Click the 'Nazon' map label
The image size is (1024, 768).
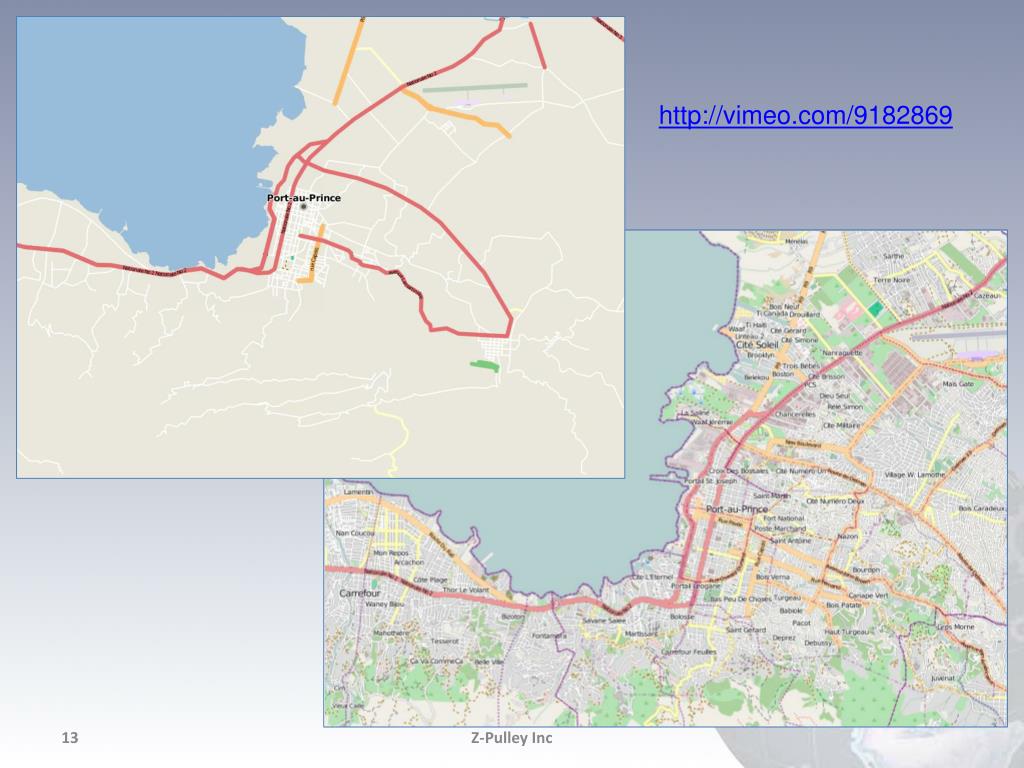tap(847, 536)
